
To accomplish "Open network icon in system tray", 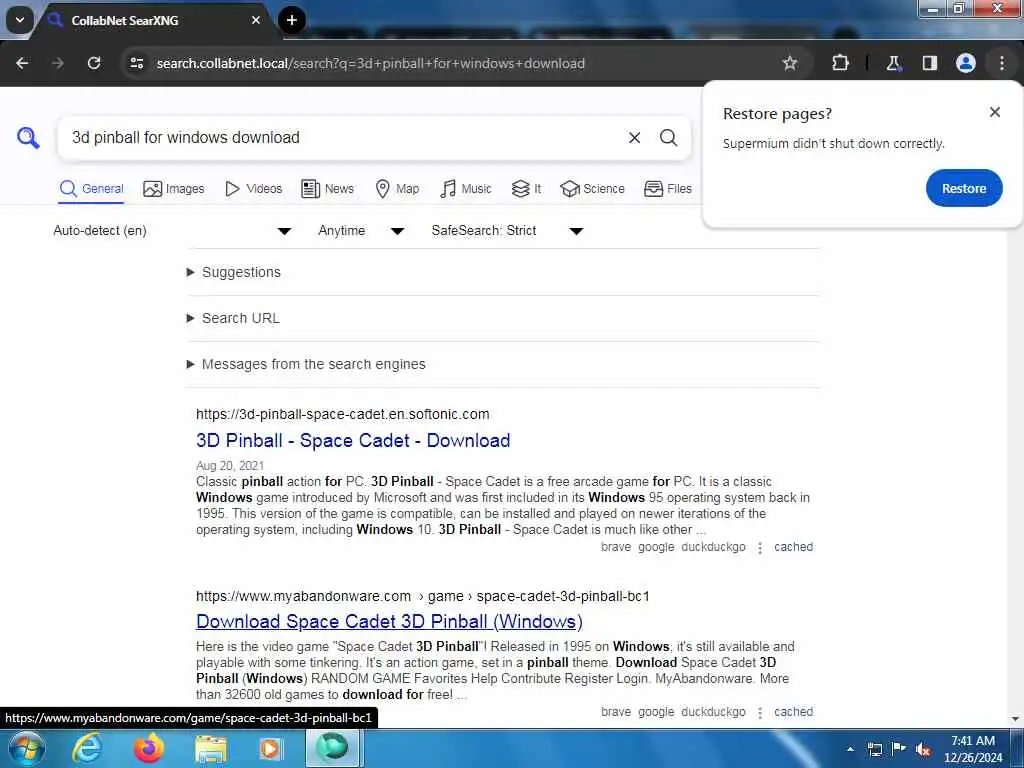I will [875, 750].
